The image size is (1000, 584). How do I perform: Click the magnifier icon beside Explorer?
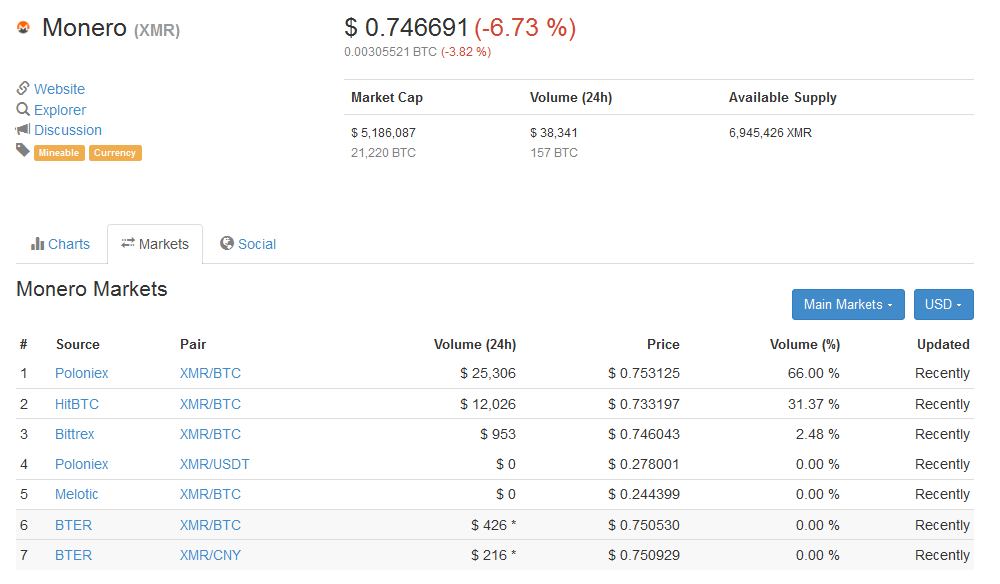(x=23, y=109)
